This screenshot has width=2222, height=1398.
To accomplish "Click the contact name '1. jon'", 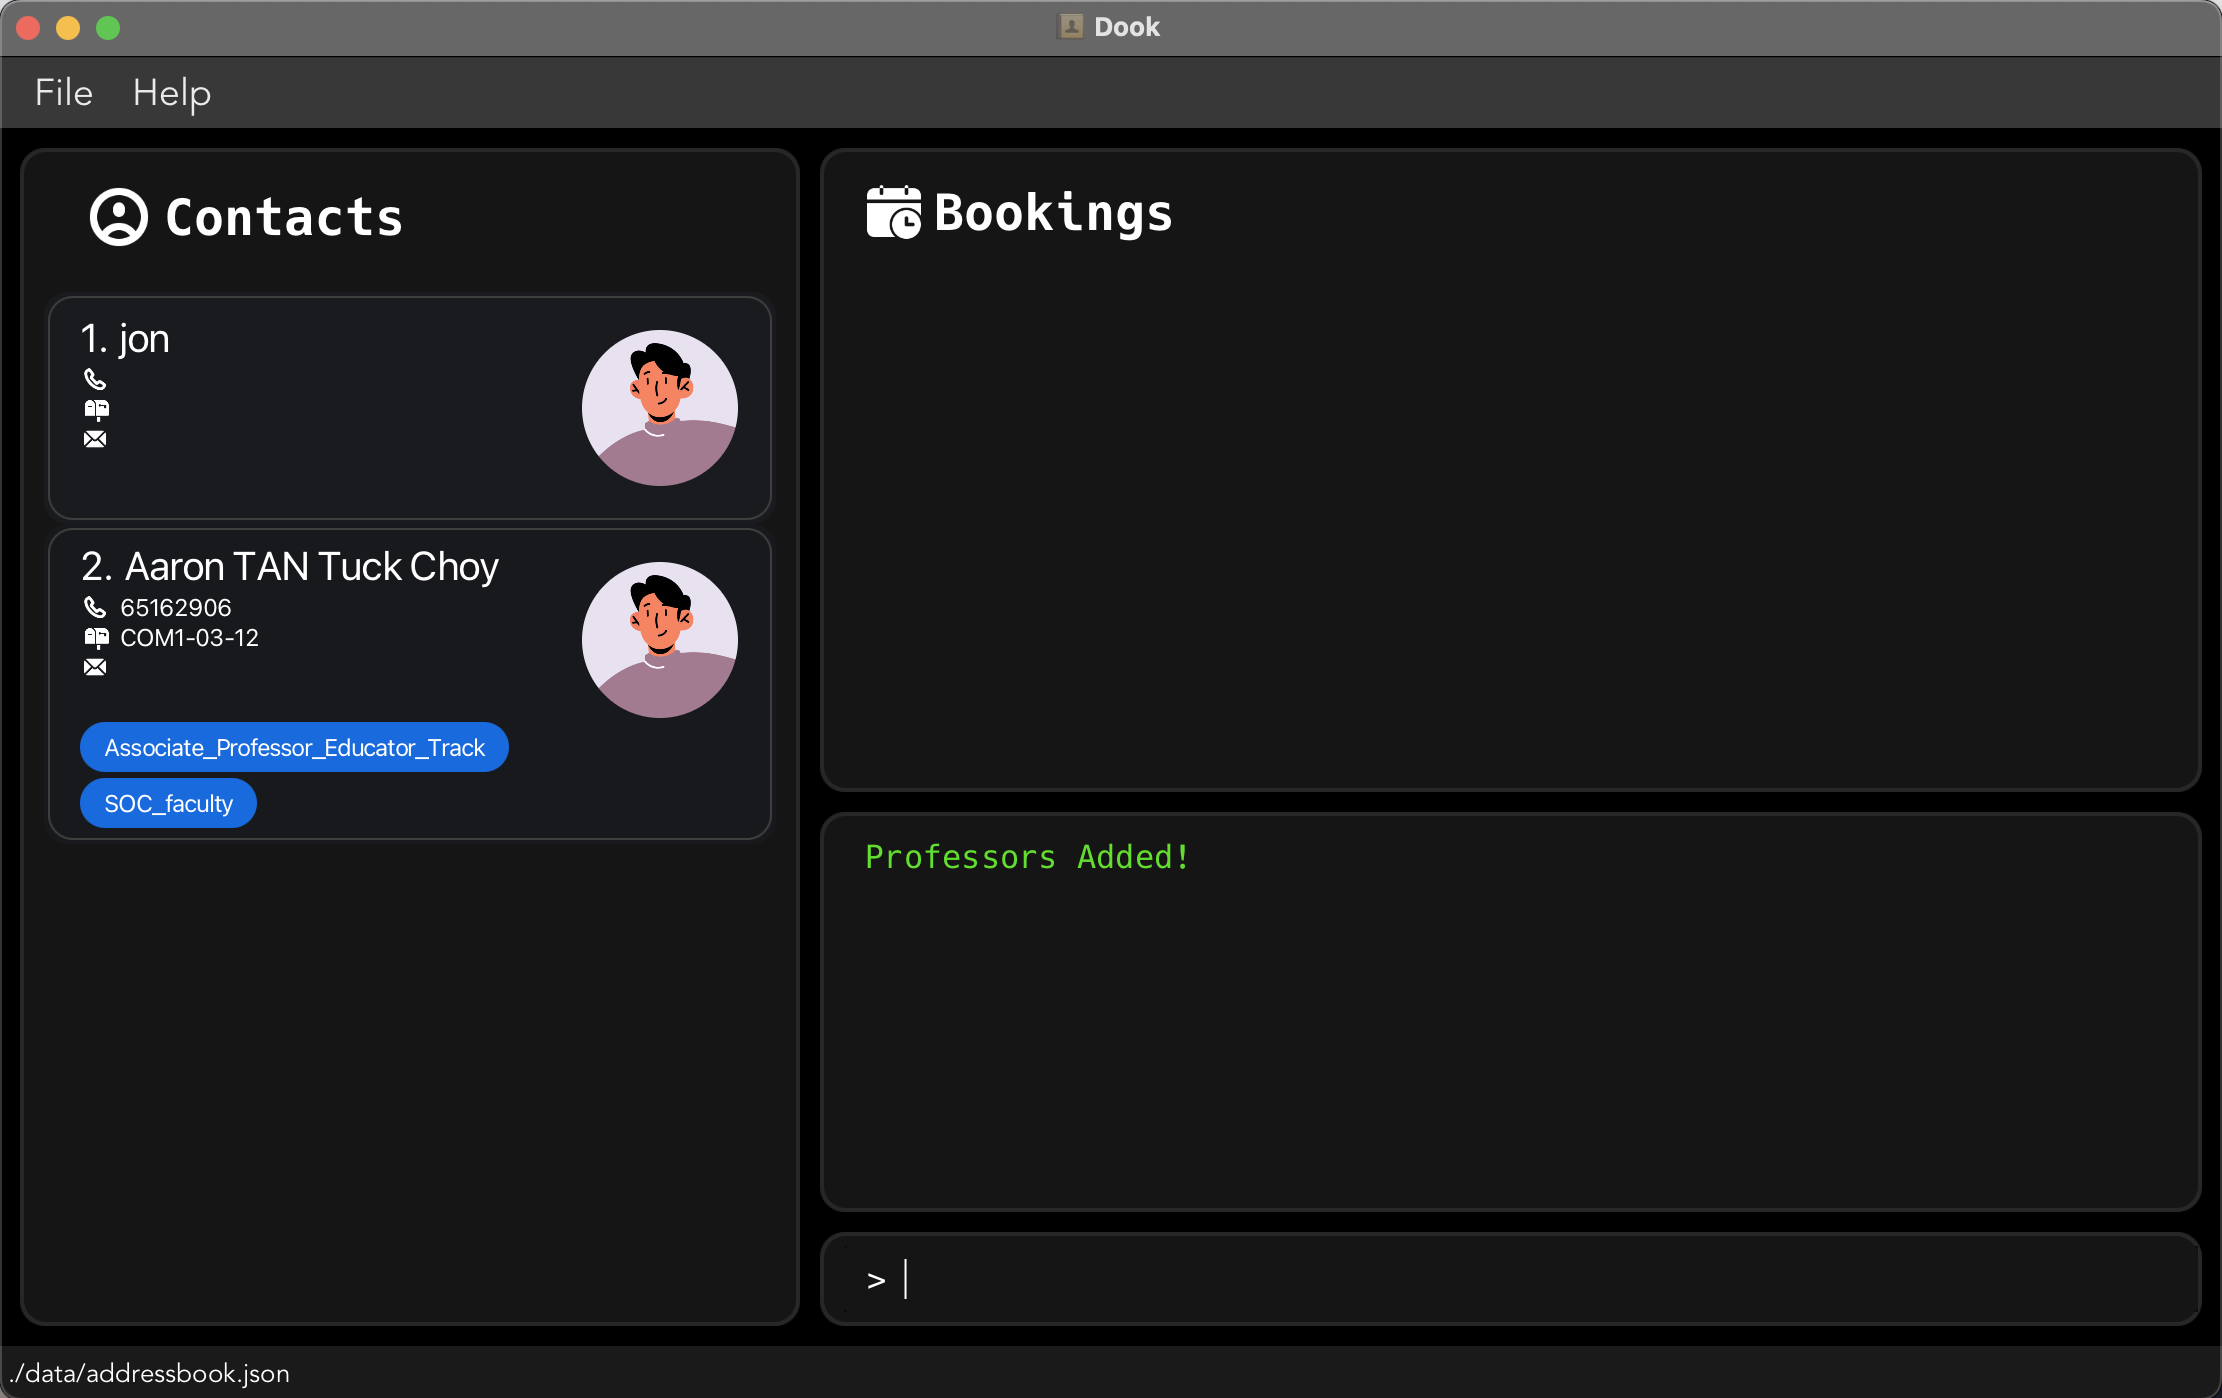I will [x=125, y=339].
